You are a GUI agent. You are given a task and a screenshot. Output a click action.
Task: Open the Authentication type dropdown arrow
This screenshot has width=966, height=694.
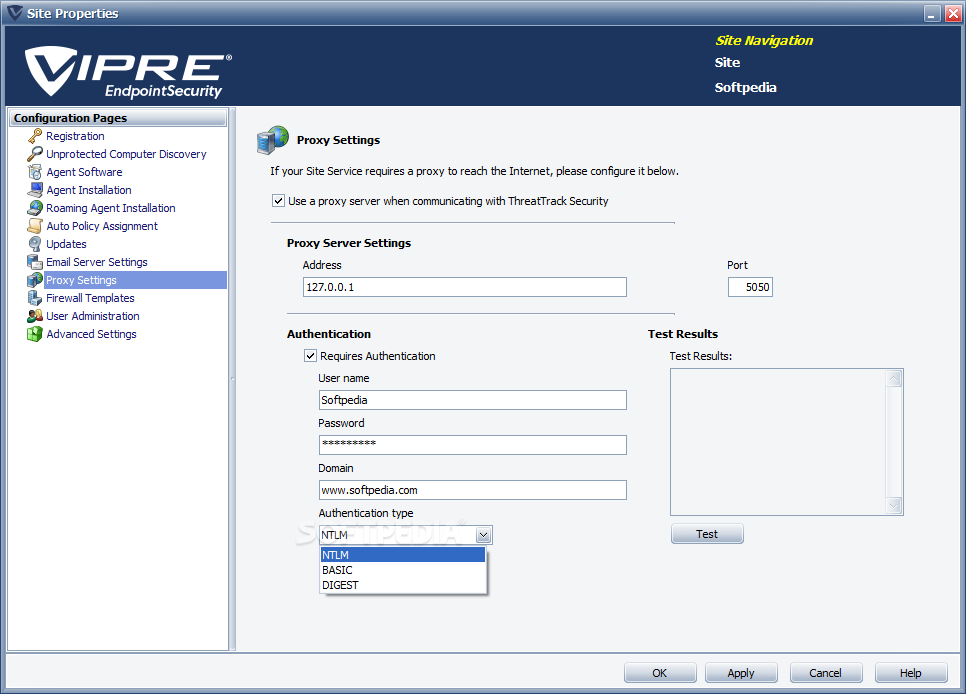point(484,535)
